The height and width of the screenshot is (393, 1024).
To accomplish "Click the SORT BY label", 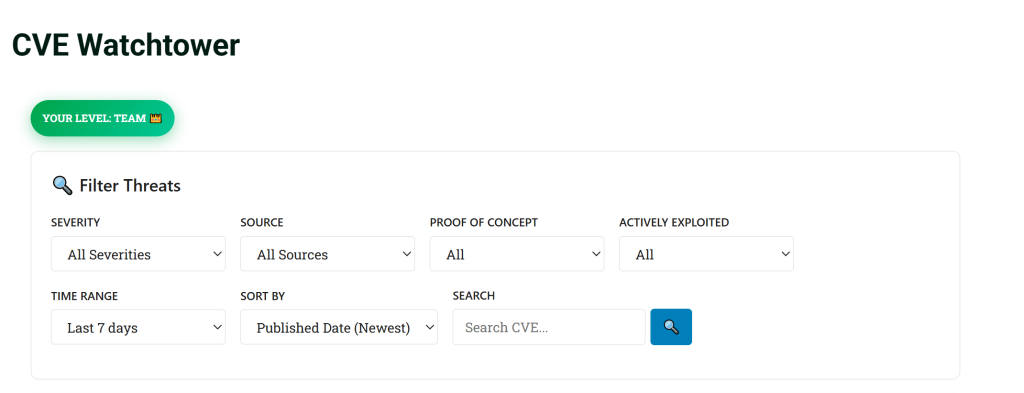I will (263, 296).
